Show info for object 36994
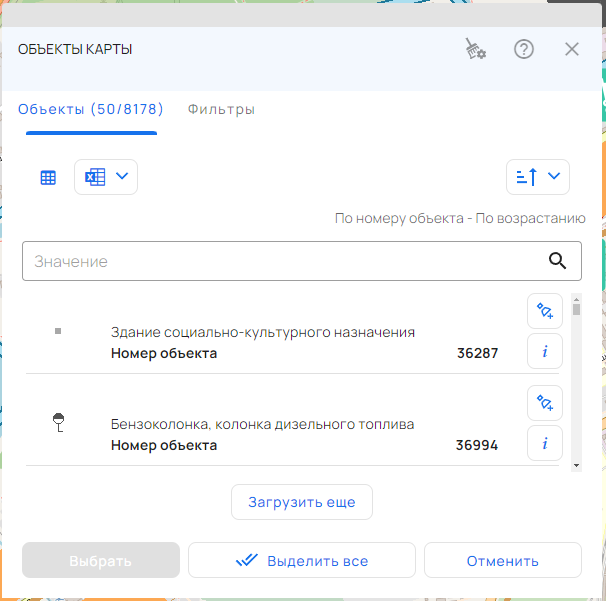Screen dimensions: 606x601 545,443
